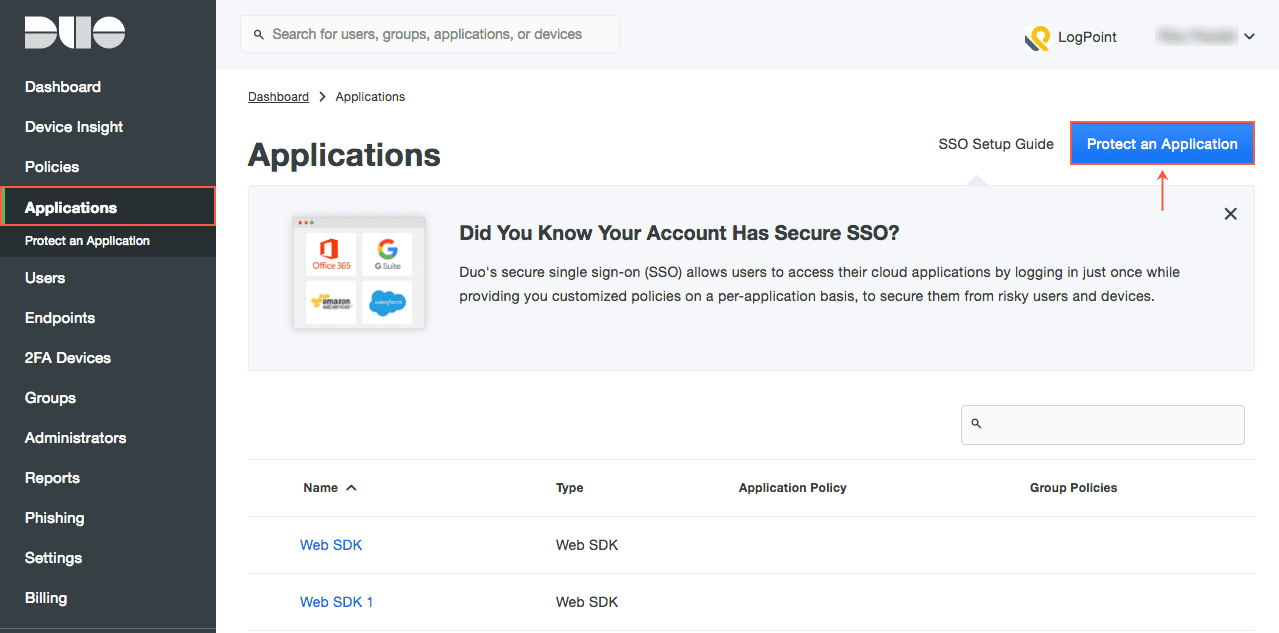Go to the Phishing section
1279x633 pixels.
pos(53,517)
